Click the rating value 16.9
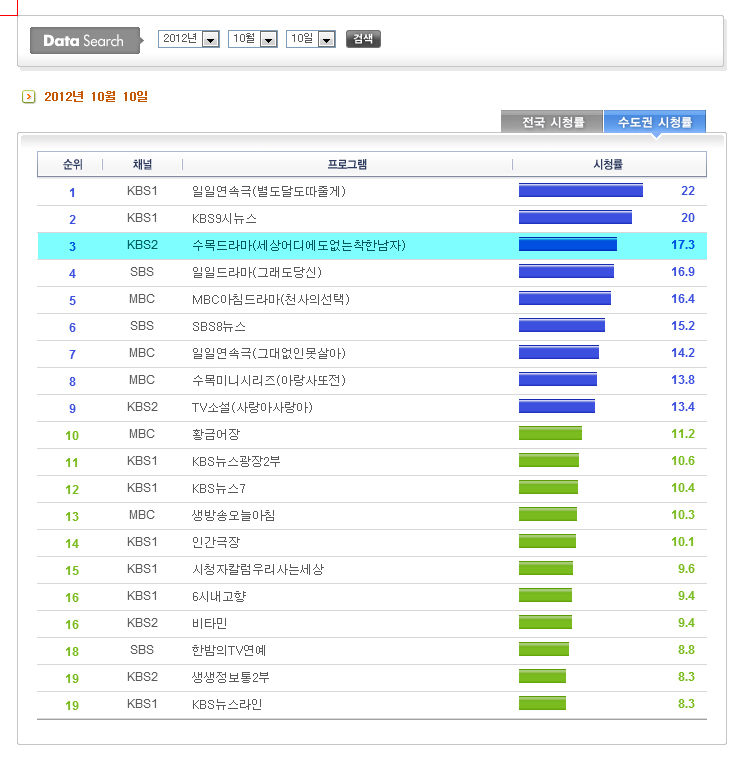 point(683,272)
